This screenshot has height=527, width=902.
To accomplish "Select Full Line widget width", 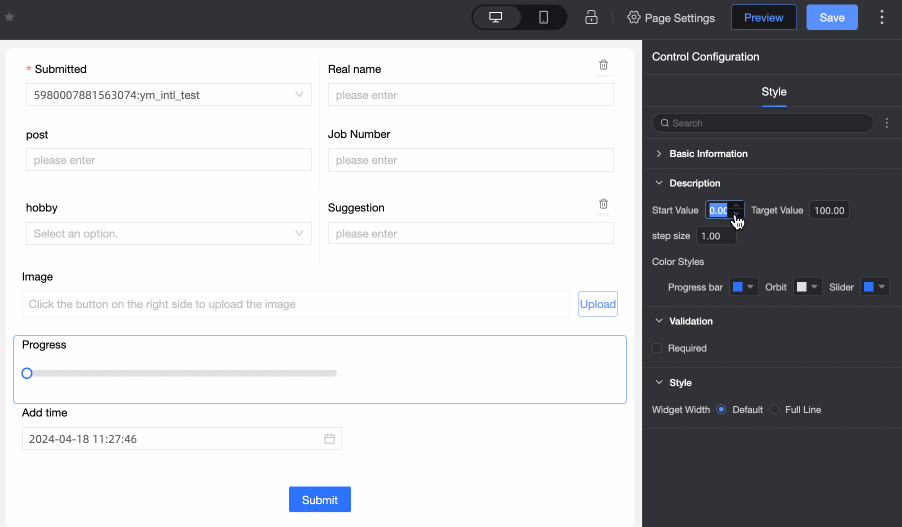I will point(775,410).
